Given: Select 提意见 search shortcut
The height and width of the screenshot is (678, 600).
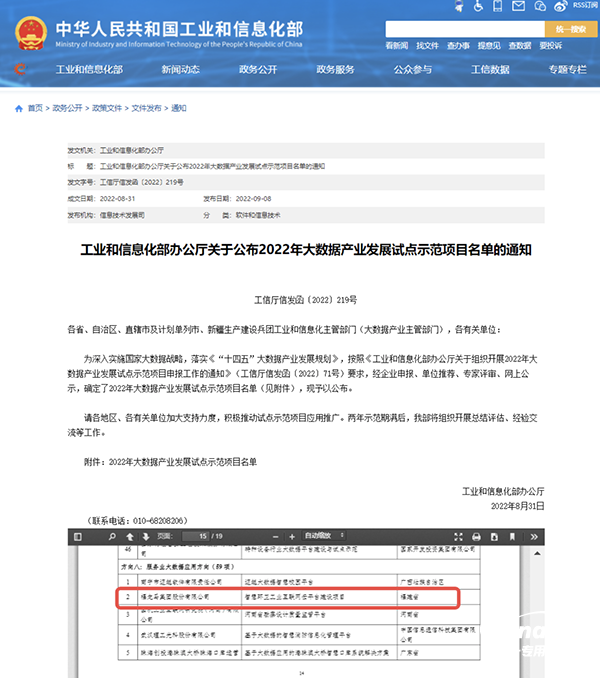Looking at the screenshot, I should pyautogui.click(x=489, y=45).
